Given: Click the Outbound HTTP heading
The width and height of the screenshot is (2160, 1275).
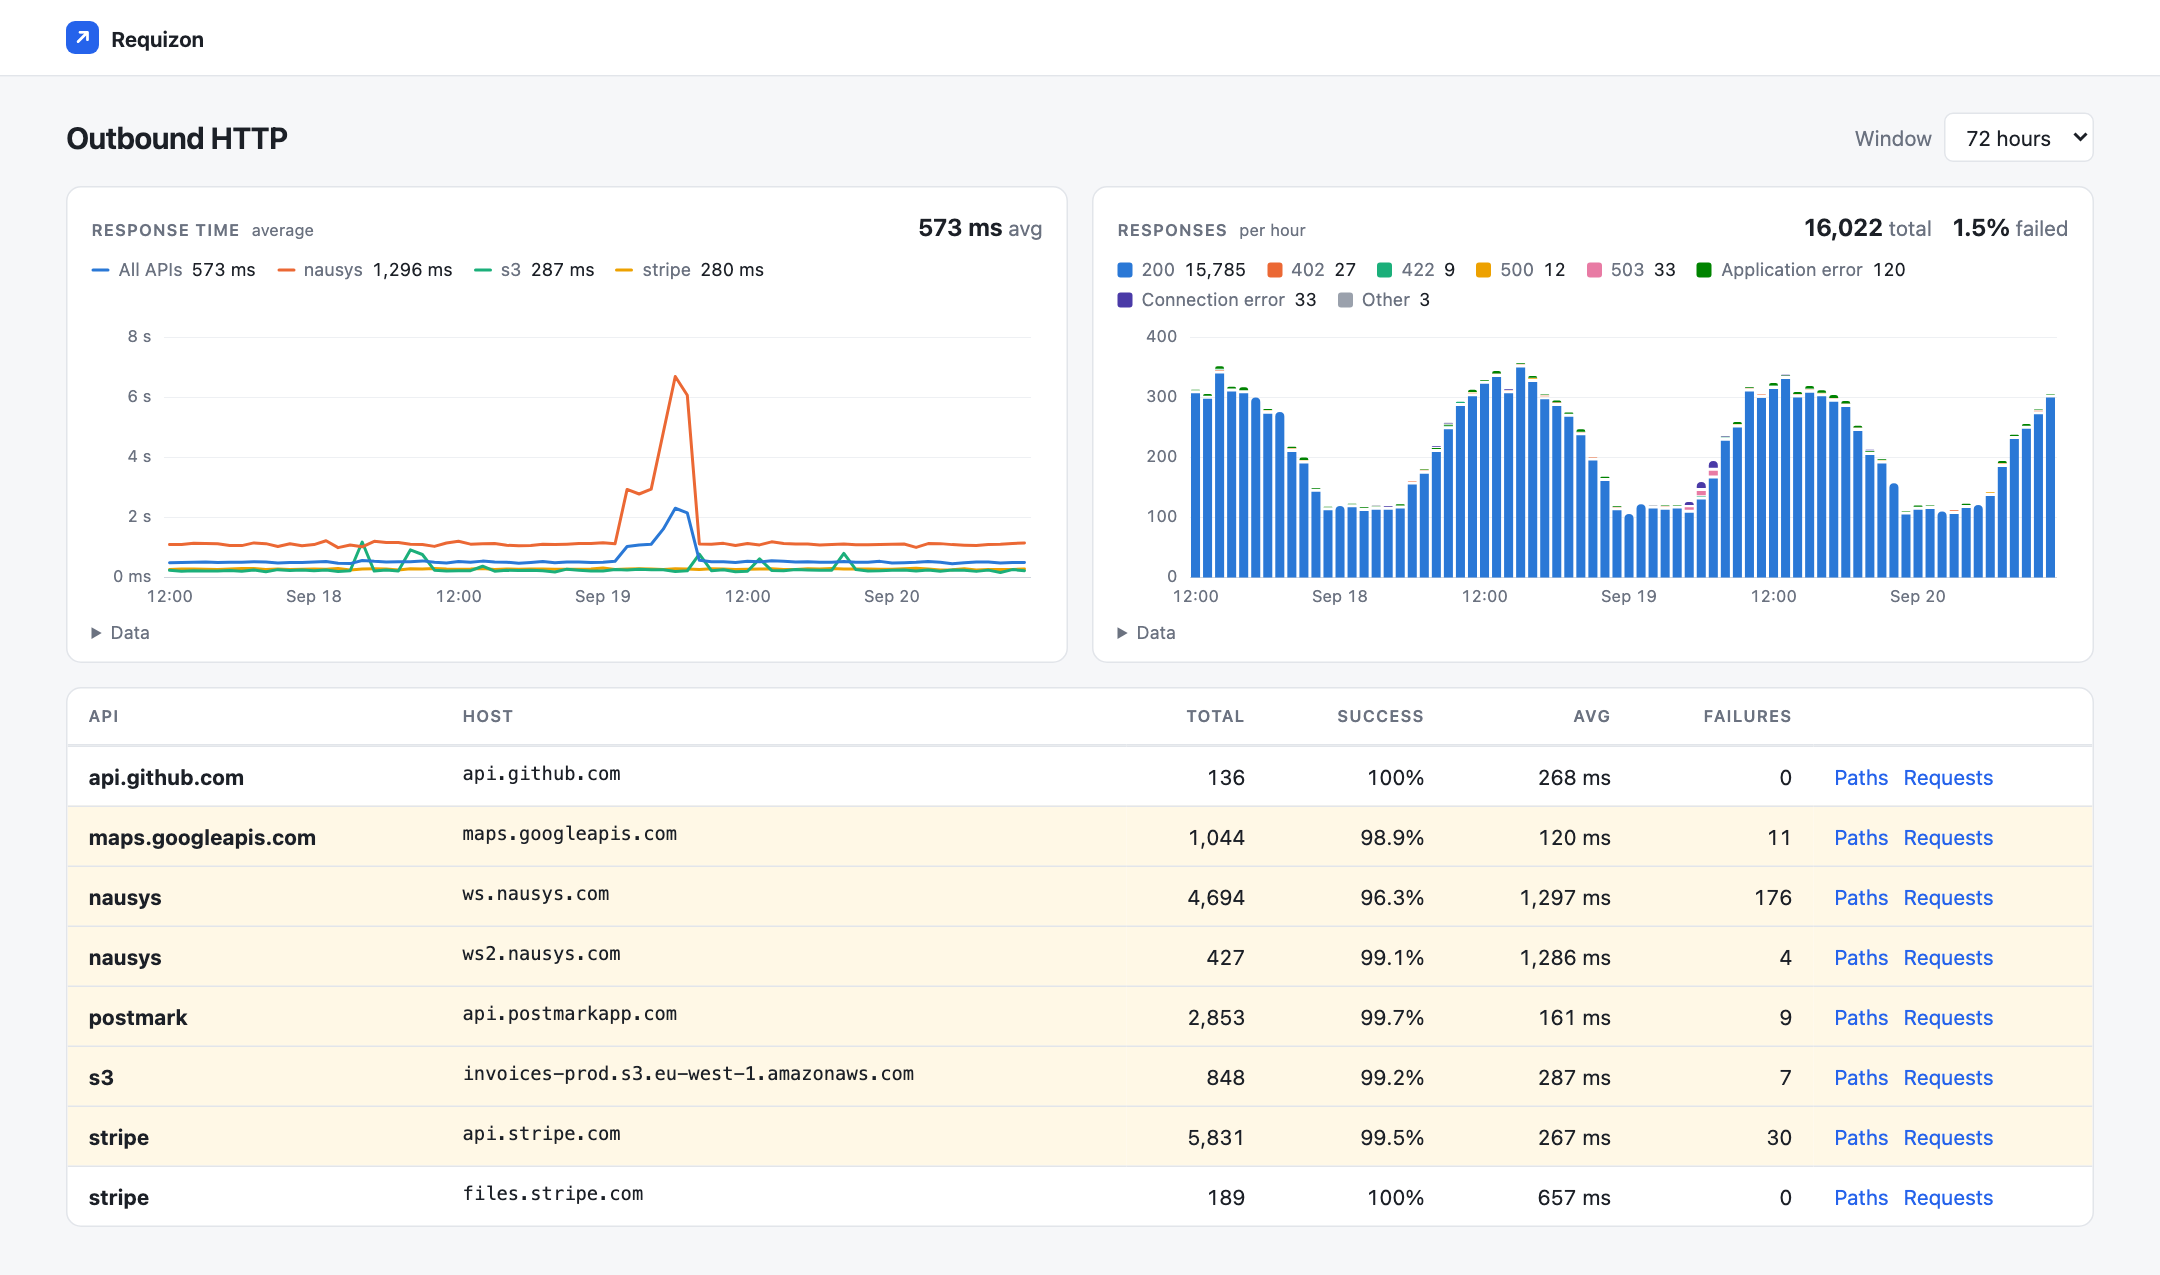Looking at the screenshot, I should coord(177,138).
